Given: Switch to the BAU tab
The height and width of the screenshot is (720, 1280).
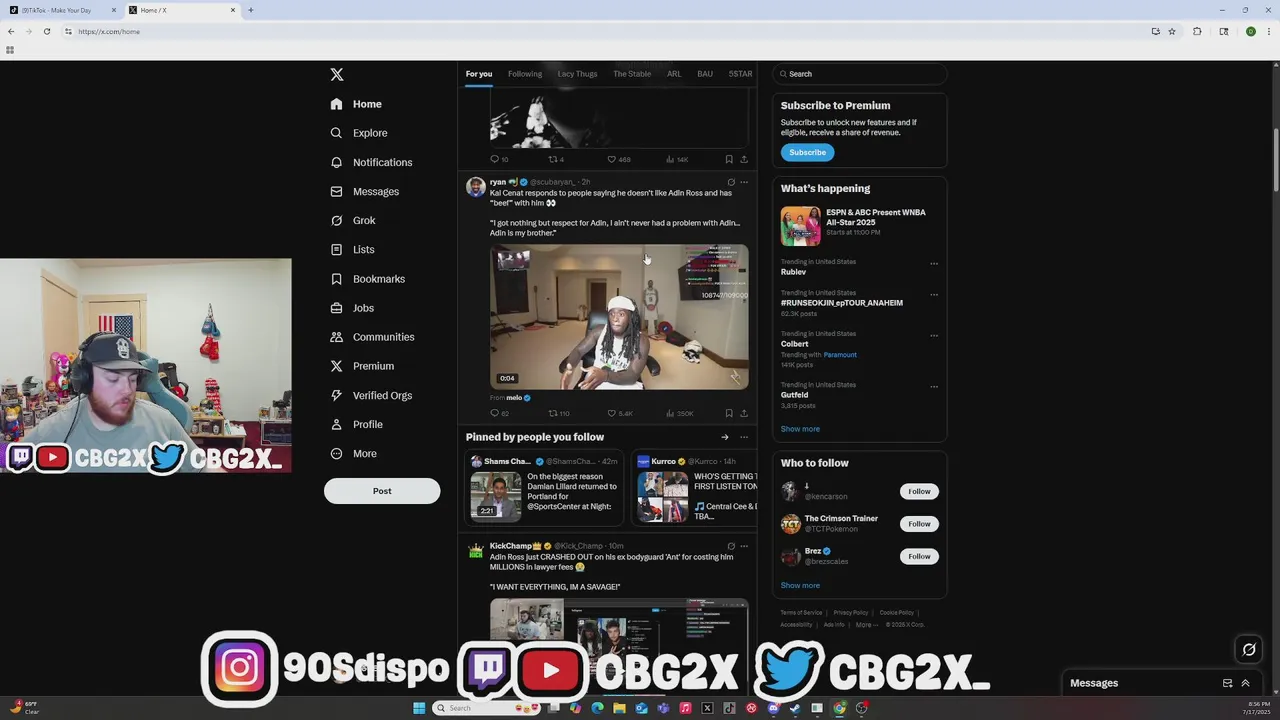Looking at the screenshot, I should pyautogui.click(x=705, y=74).
